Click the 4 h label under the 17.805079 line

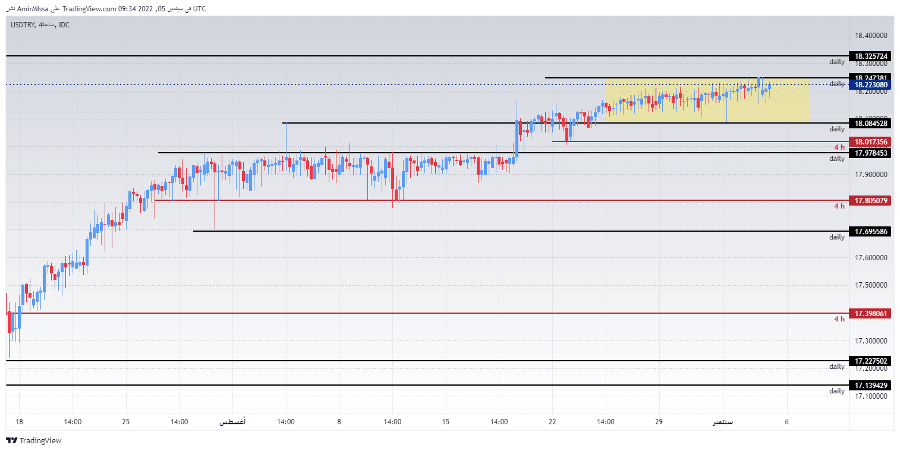[x=839, y=206]
